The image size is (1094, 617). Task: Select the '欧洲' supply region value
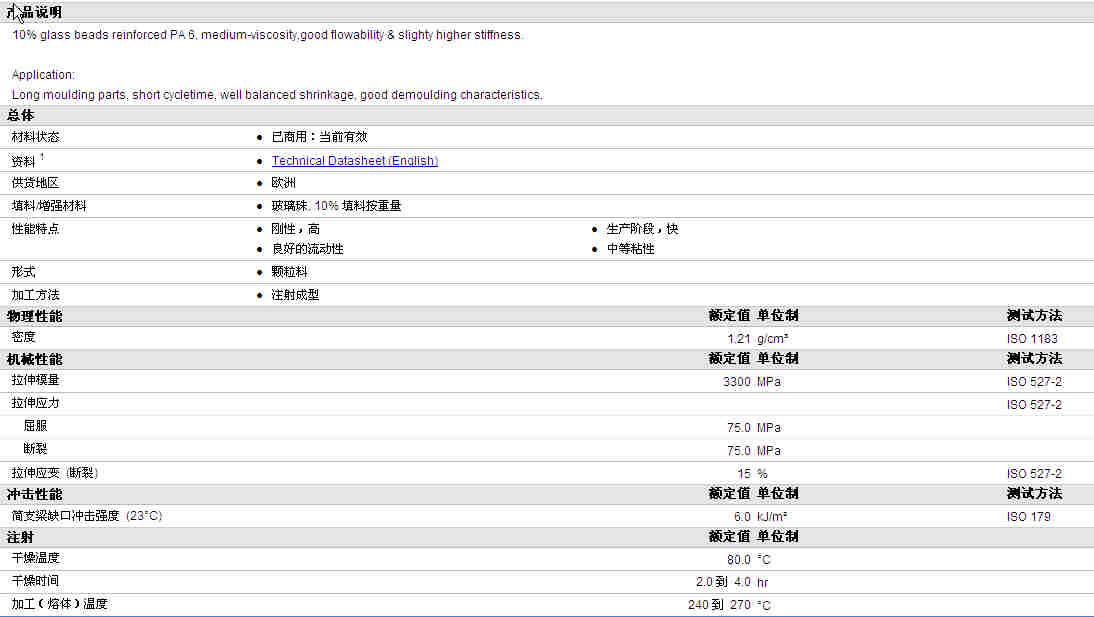tap(283, 183)
